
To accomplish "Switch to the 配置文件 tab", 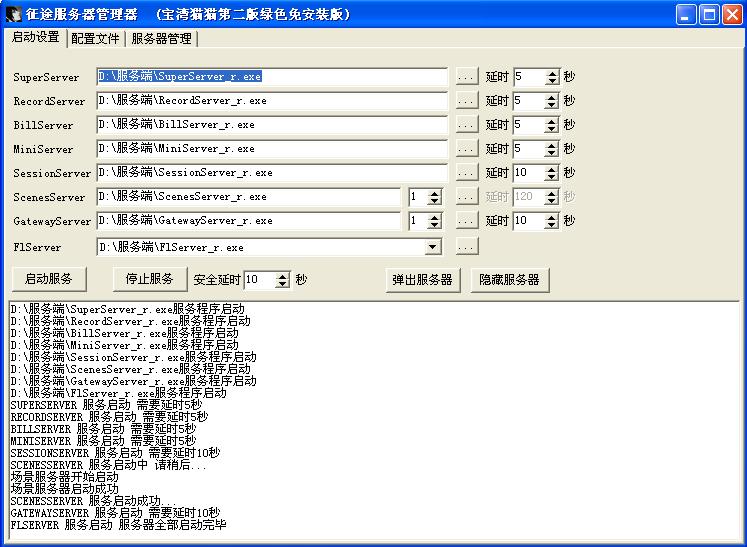I will [96, 39].
